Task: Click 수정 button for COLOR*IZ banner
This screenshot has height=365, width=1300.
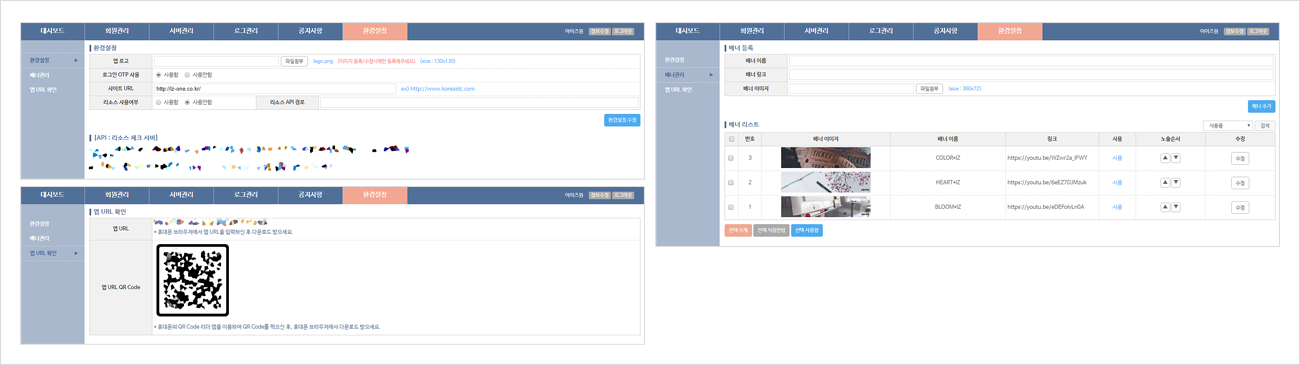Action: tap(1240, 158)
